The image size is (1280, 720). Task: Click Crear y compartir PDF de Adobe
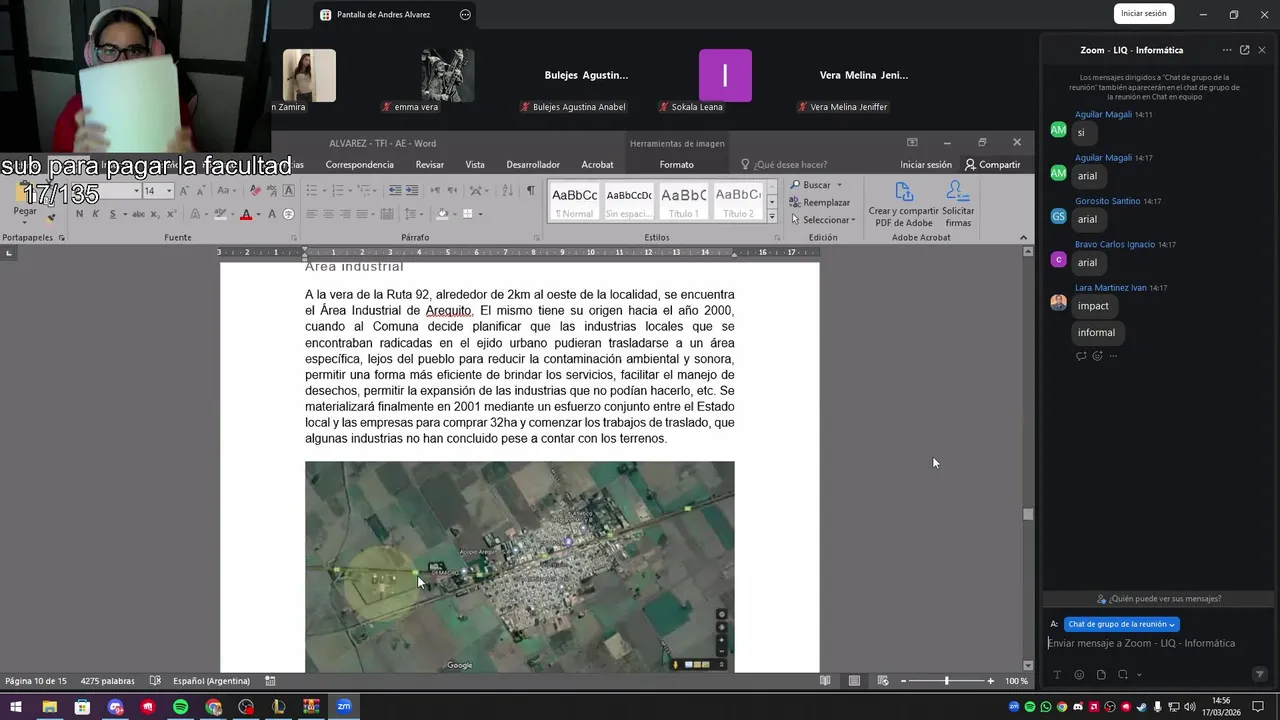904,204
